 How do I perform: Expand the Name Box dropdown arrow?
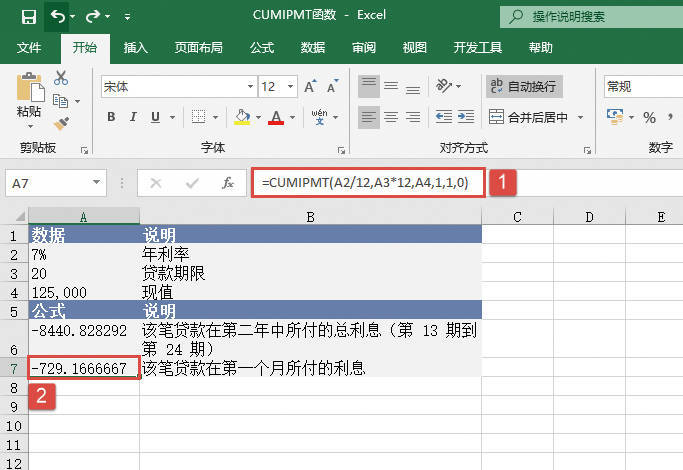click(x=97, y=183)
